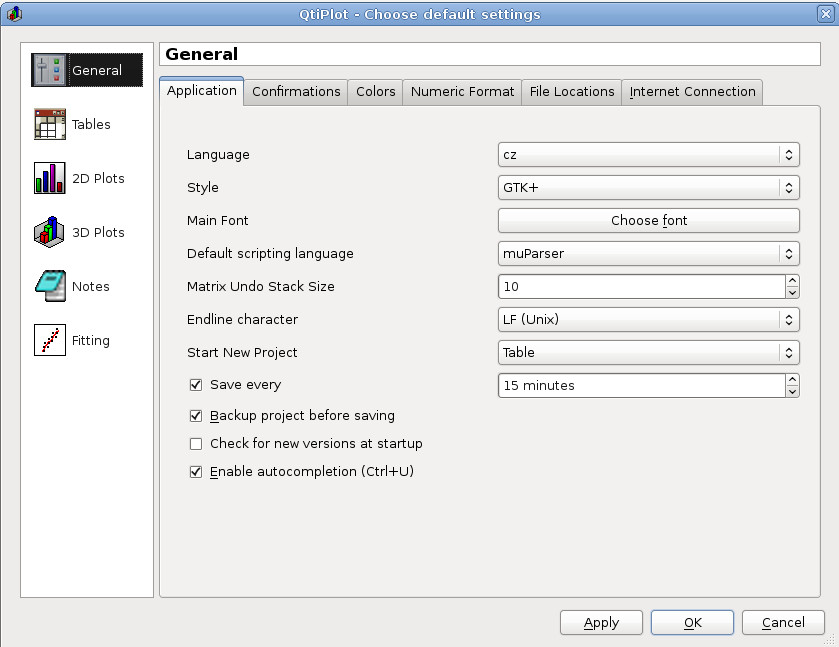The height and width of the screenshot is (647, 839).
Task: Decrease Matrix Undo Stack Size with down arrow
Action: click(x=792, y=293)
